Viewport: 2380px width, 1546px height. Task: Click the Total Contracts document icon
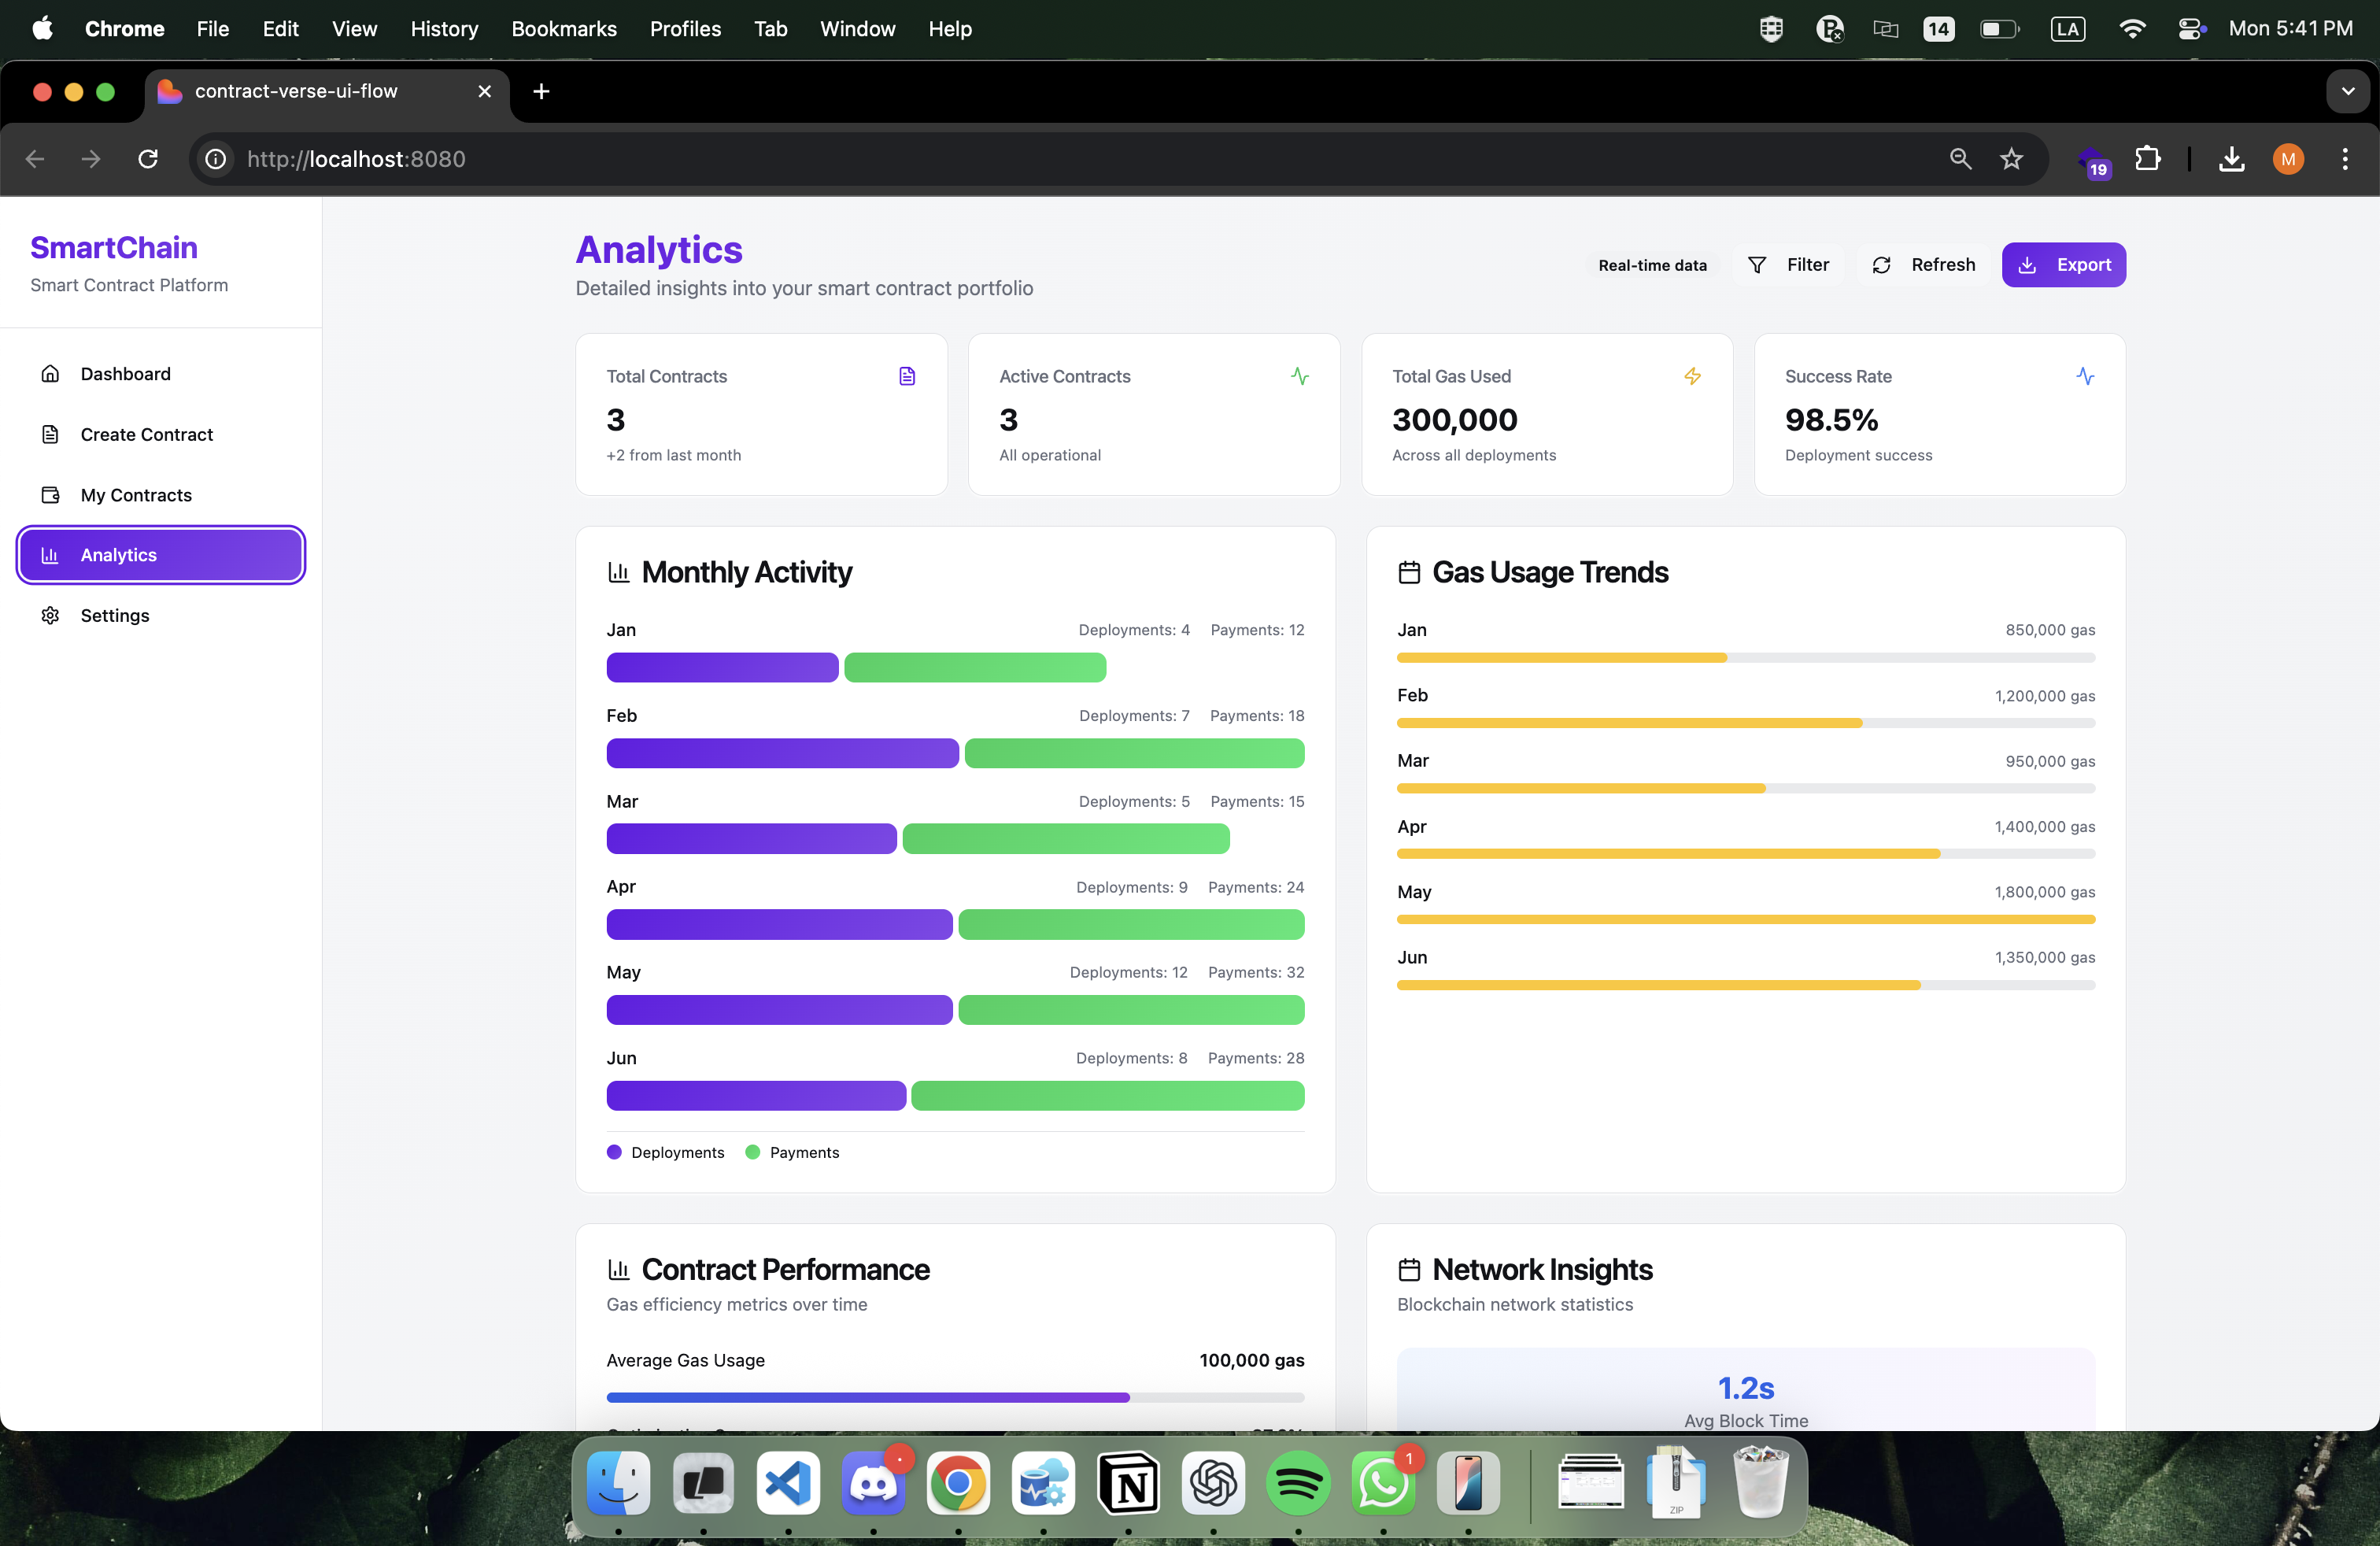pos(906,376)
